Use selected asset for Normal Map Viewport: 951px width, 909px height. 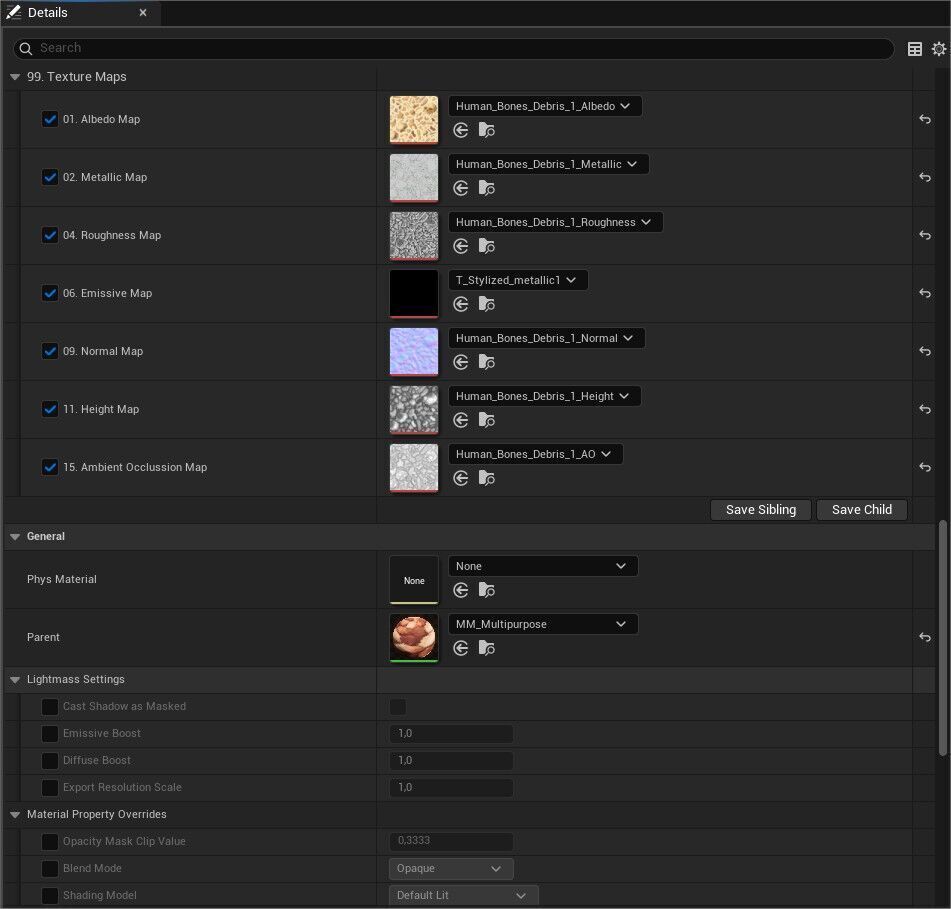461,362
